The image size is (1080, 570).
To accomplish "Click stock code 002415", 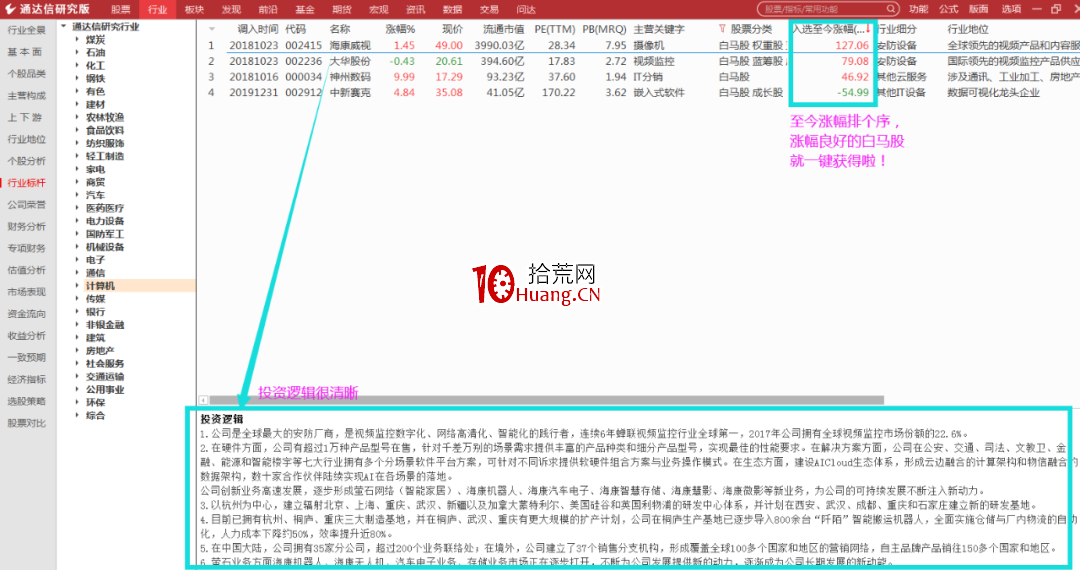I will [x=304, y=45].
